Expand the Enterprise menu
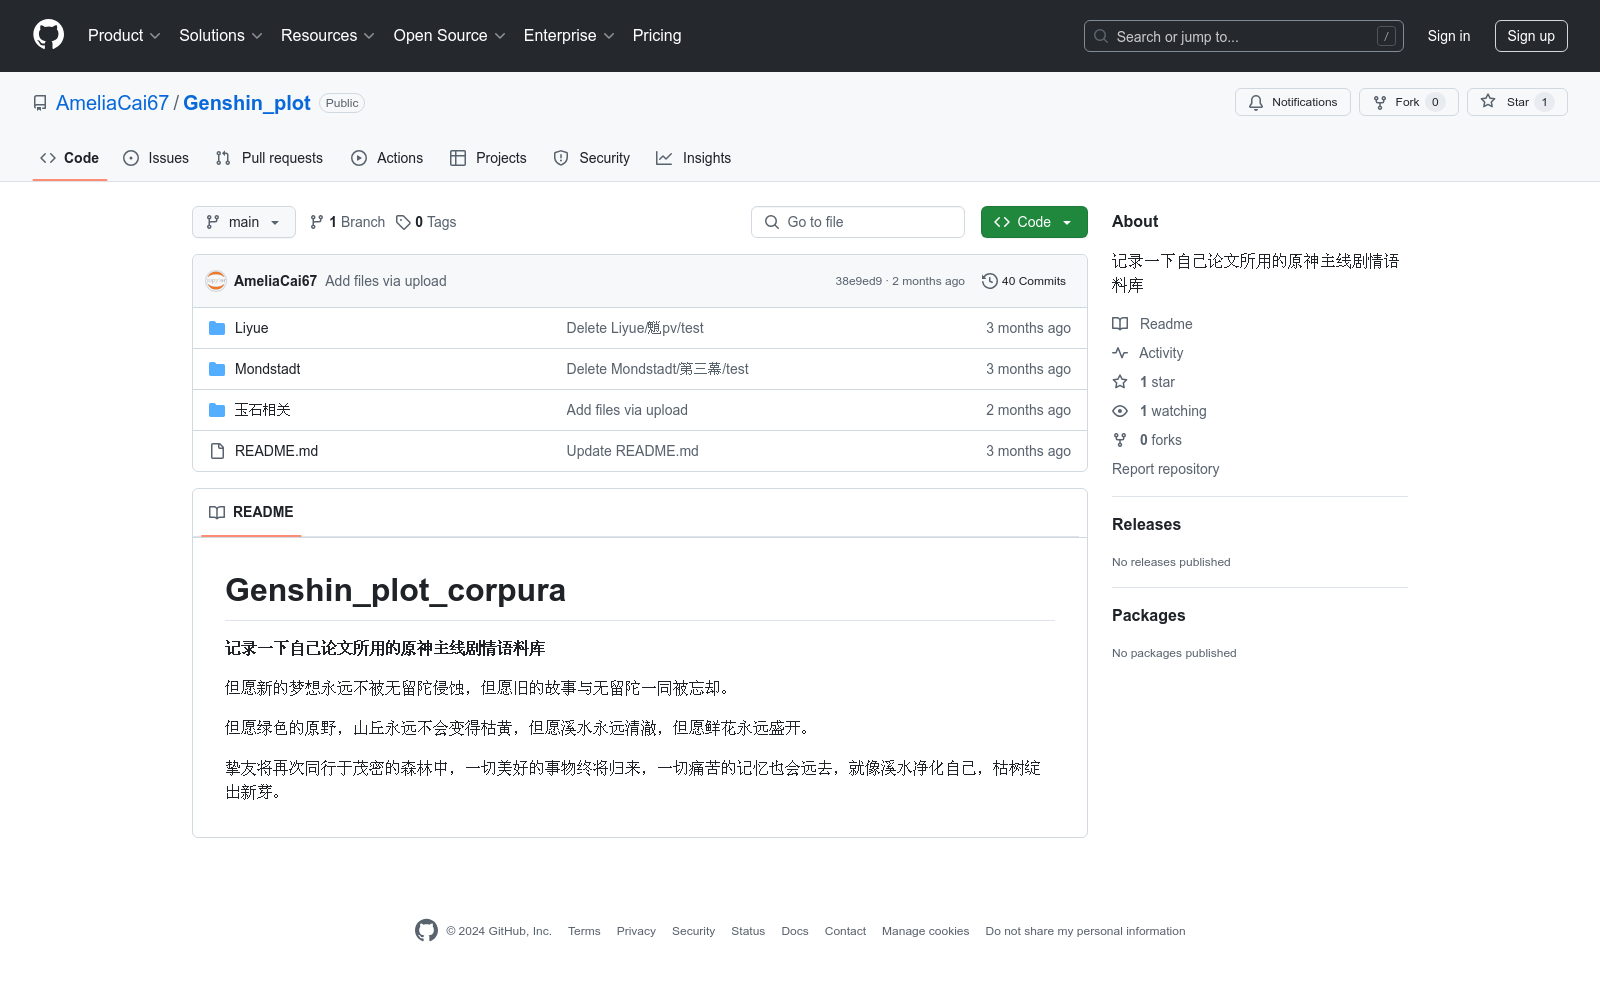 tap(569, 36)
